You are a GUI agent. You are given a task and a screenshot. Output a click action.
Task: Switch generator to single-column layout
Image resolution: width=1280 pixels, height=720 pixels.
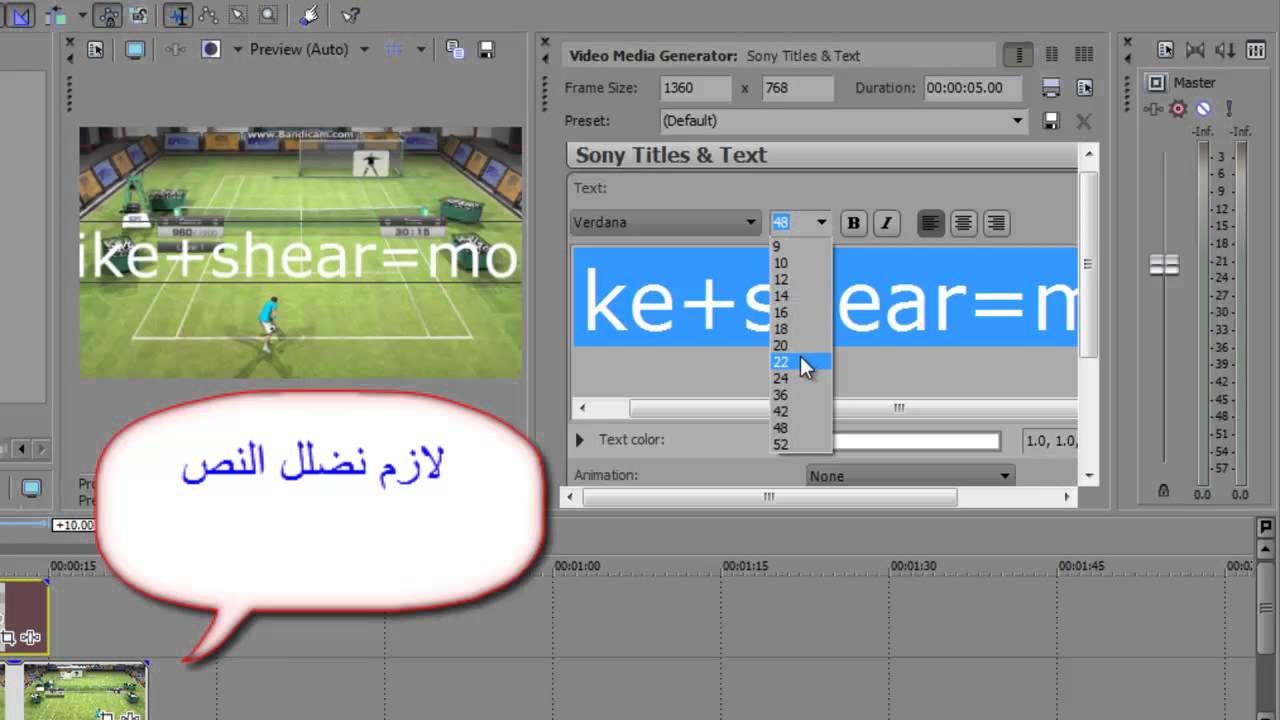(x=1018, y=55)
